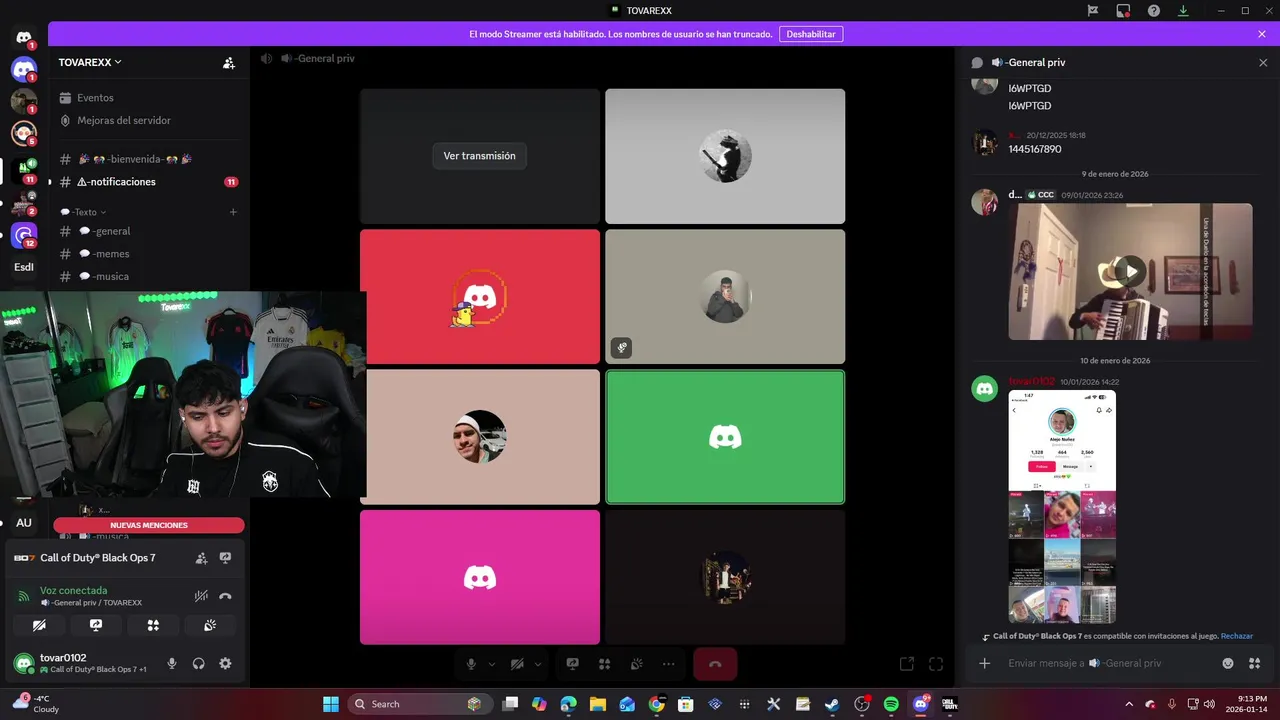
Task: Open the Help question mark icon
Action: pos(1153,10)
